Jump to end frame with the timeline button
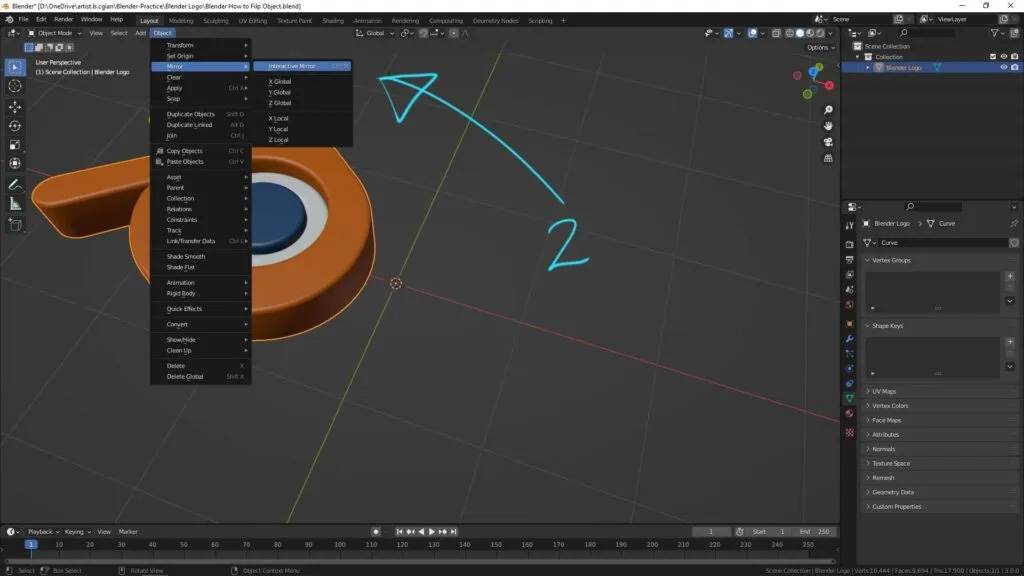Viewport: 1024px width, 576px height. [x=454, y=532]
